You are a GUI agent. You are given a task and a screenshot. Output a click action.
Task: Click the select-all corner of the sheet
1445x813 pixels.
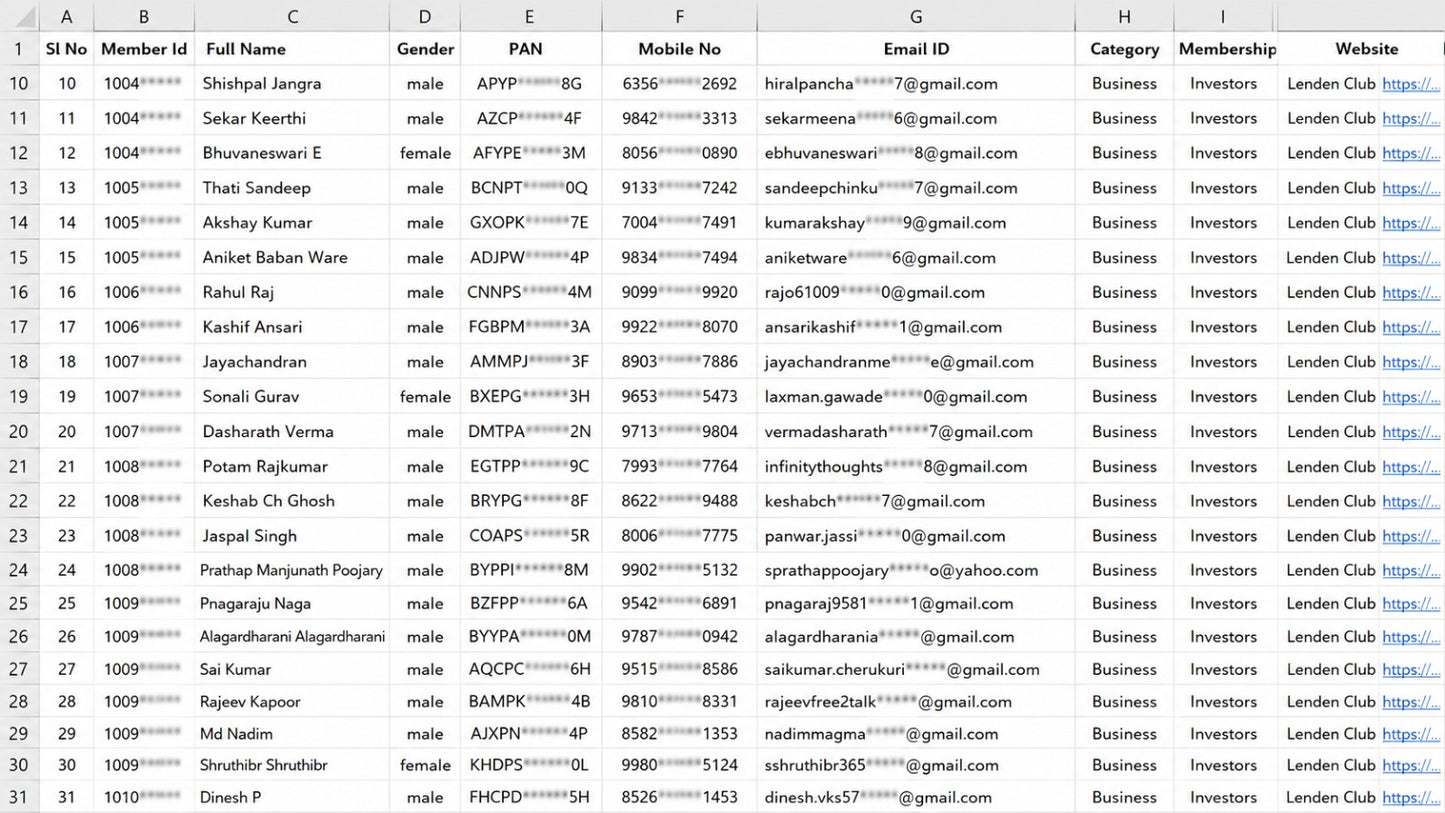[19, 16]
